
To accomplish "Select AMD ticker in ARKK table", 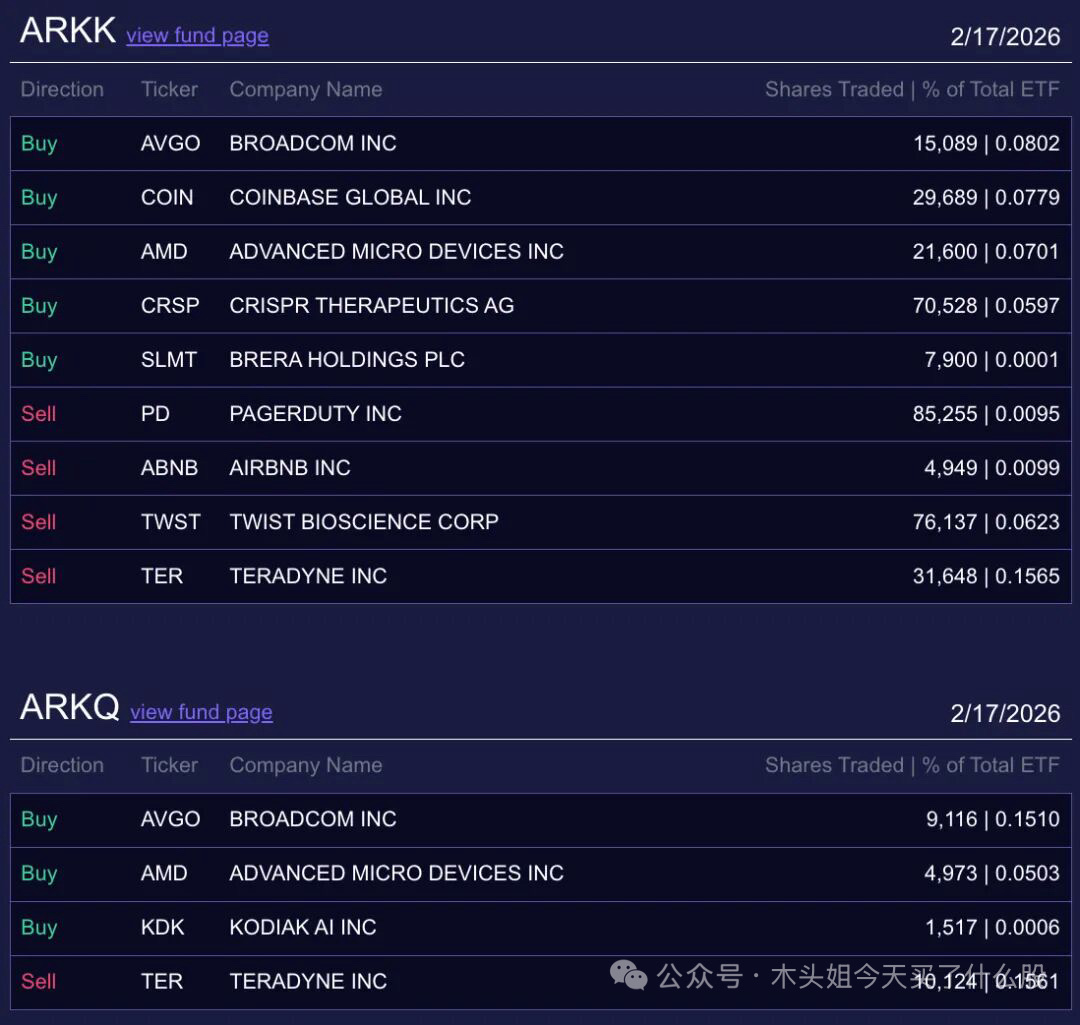I will 164,251.
